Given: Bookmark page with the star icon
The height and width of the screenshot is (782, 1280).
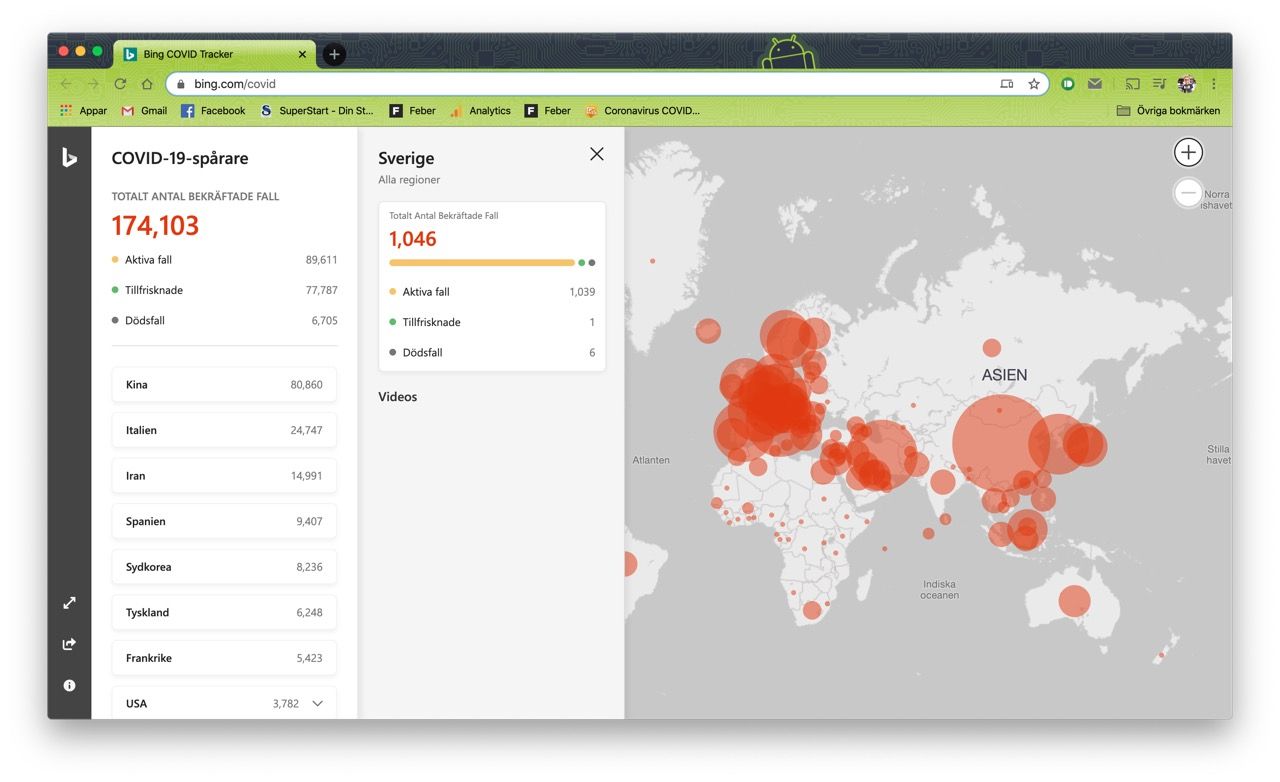Looking at the screenshot, I should [1034, 84].
